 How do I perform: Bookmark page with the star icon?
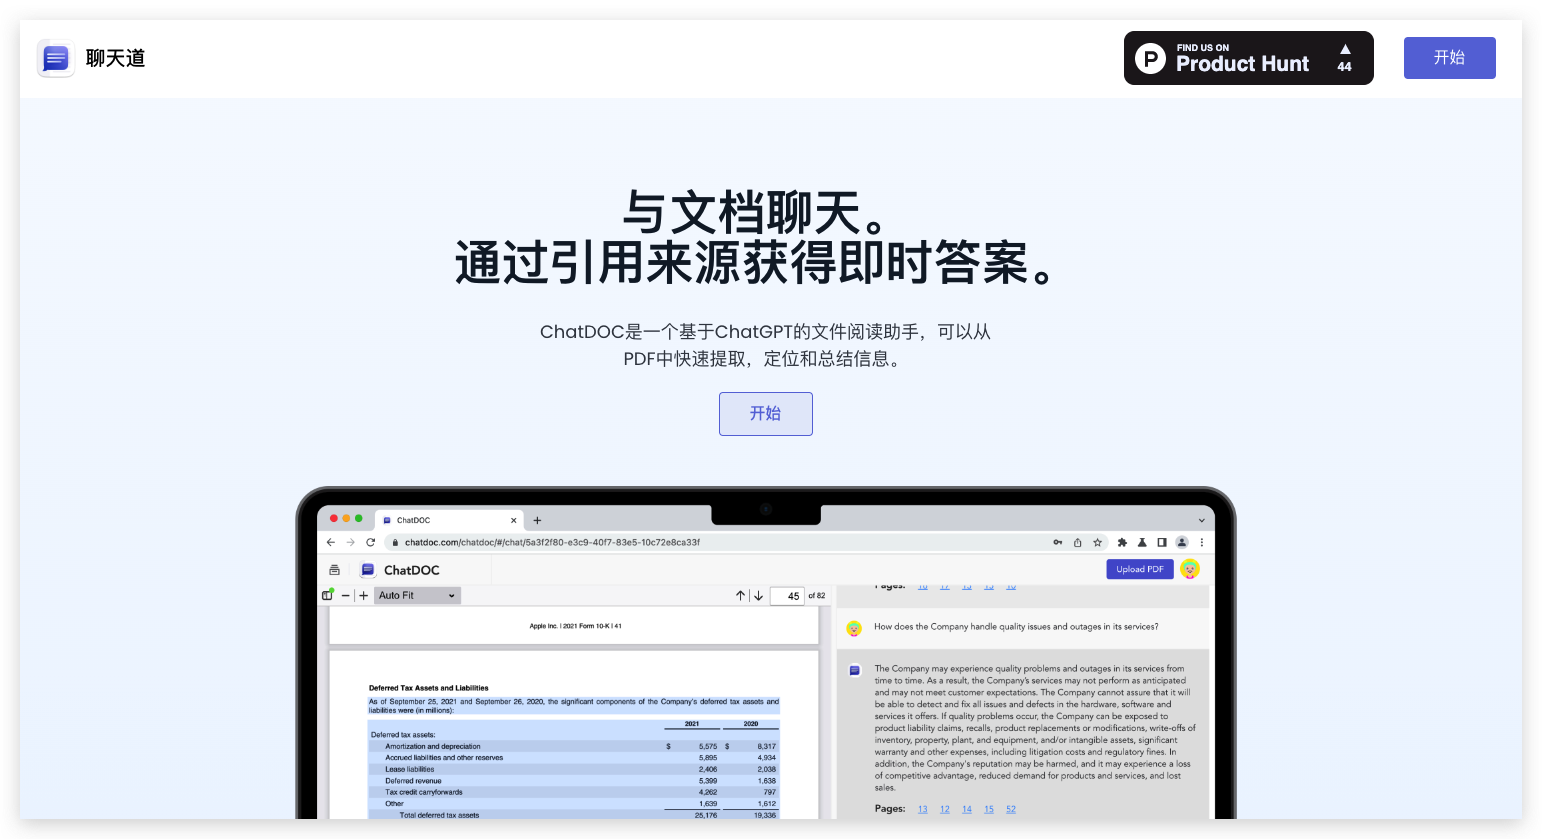(1097, 542)
